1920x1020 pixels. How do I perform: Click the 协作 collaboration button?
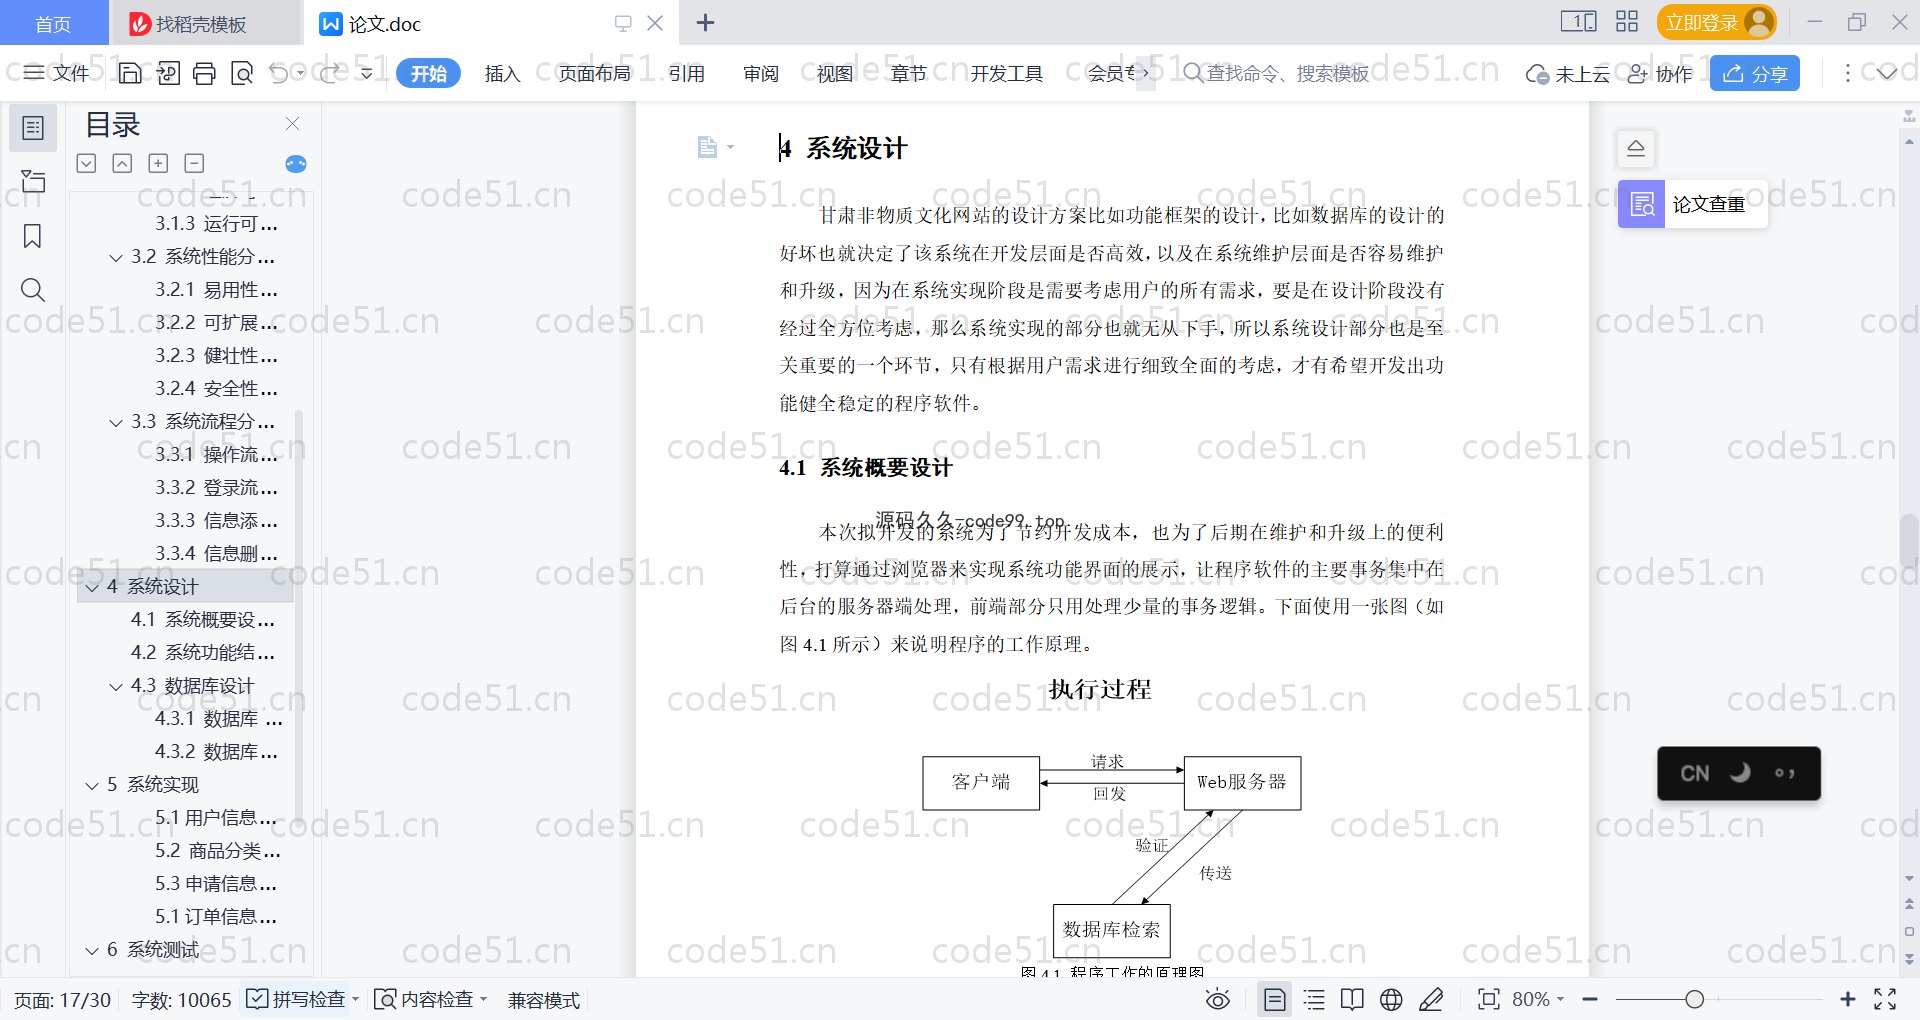click(x=1660, y=73)
